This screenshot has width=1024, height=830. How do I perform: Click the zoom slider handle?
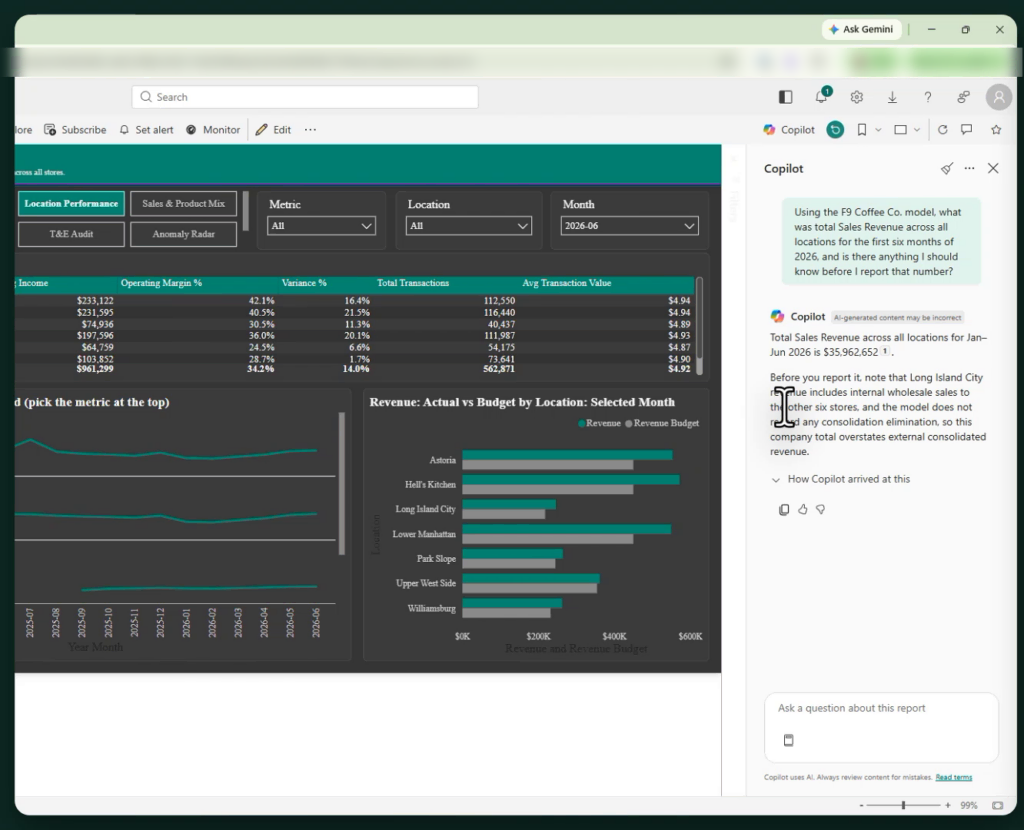[x=904, y=805]
